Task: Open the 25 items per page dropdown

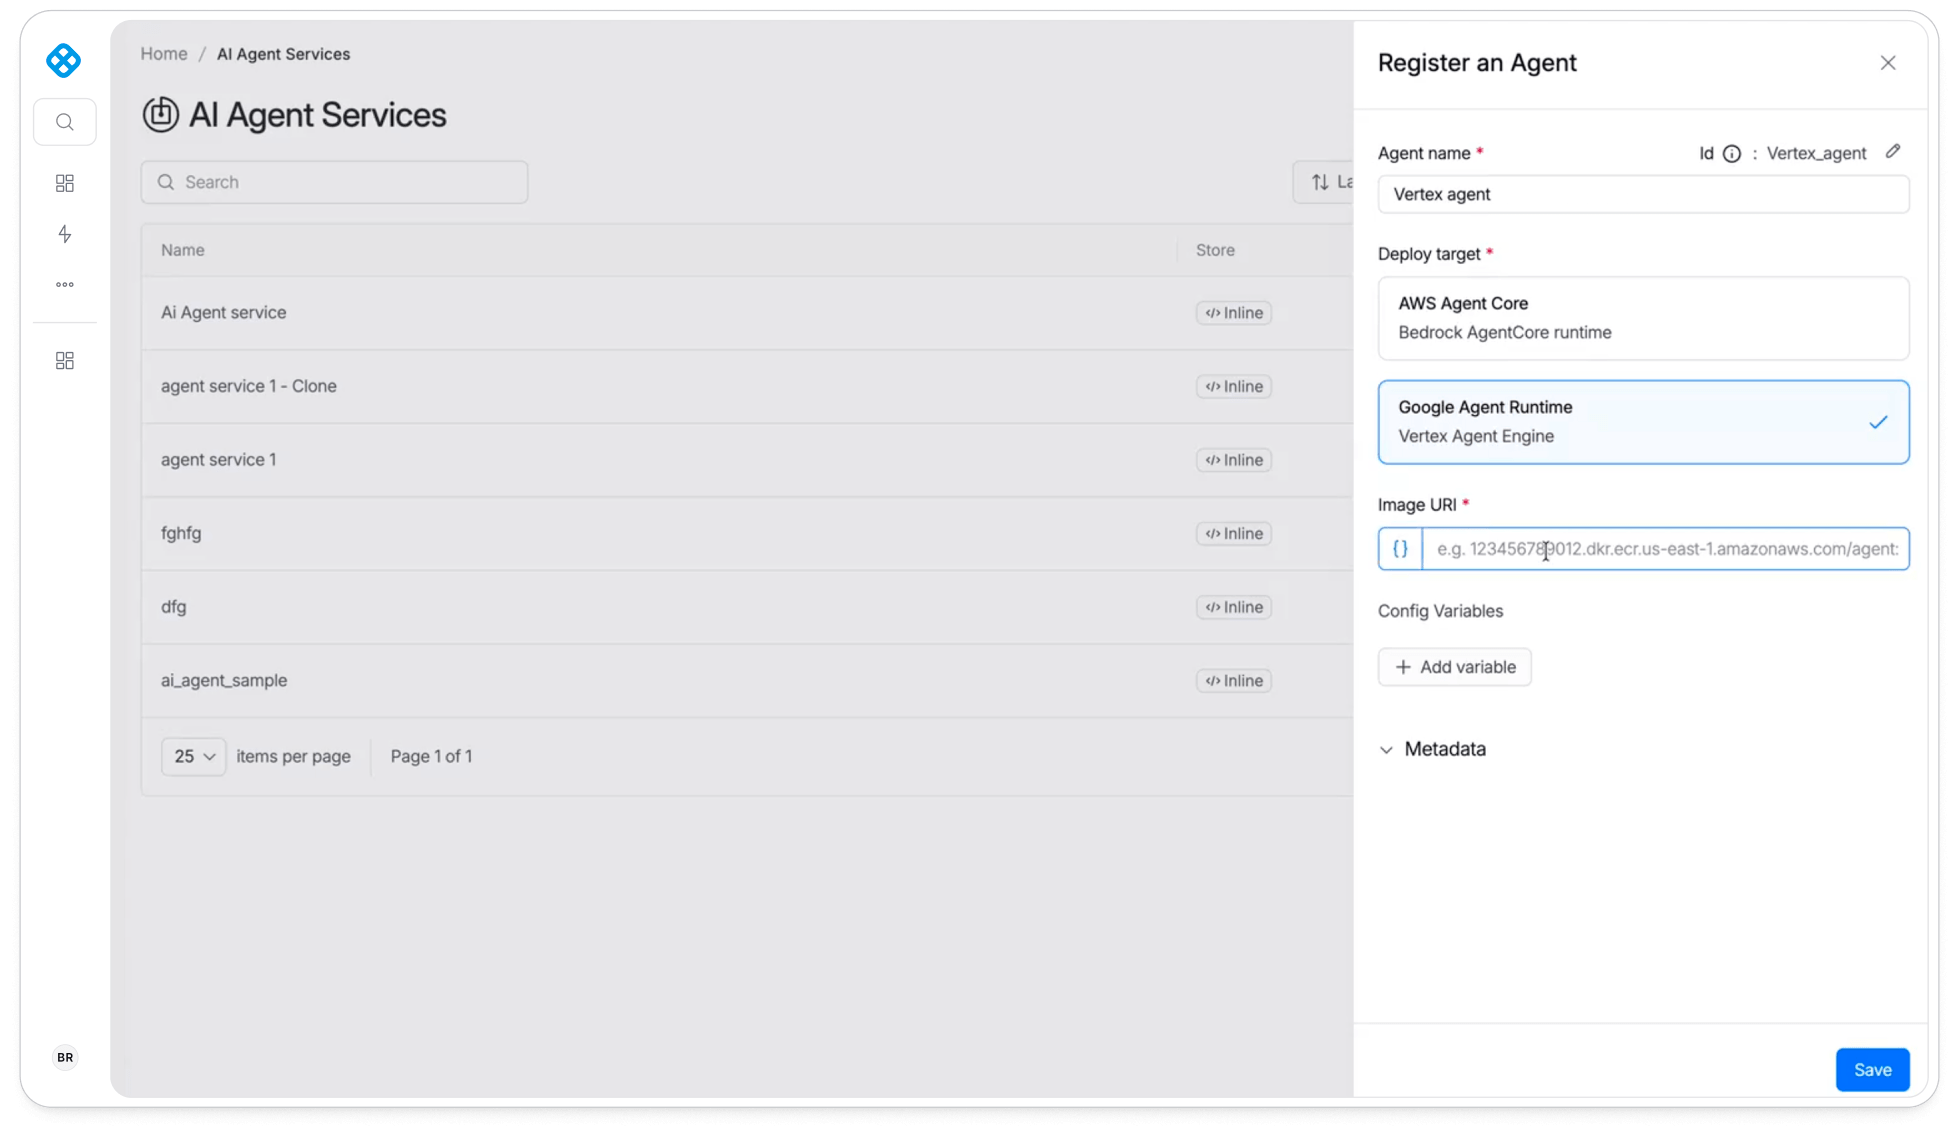Action: pos(194,756)
